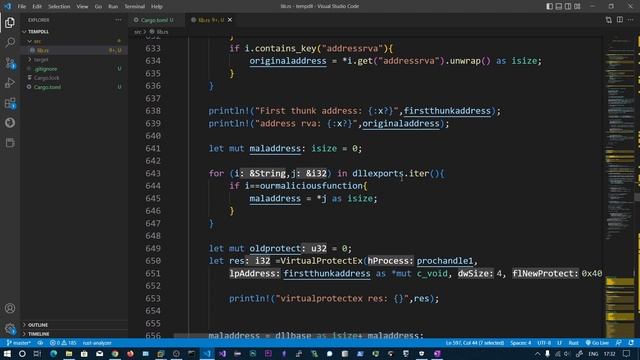Click the open changes icon in editor toolbar
The image size is (640, 360).
click(x=609, y=20)
